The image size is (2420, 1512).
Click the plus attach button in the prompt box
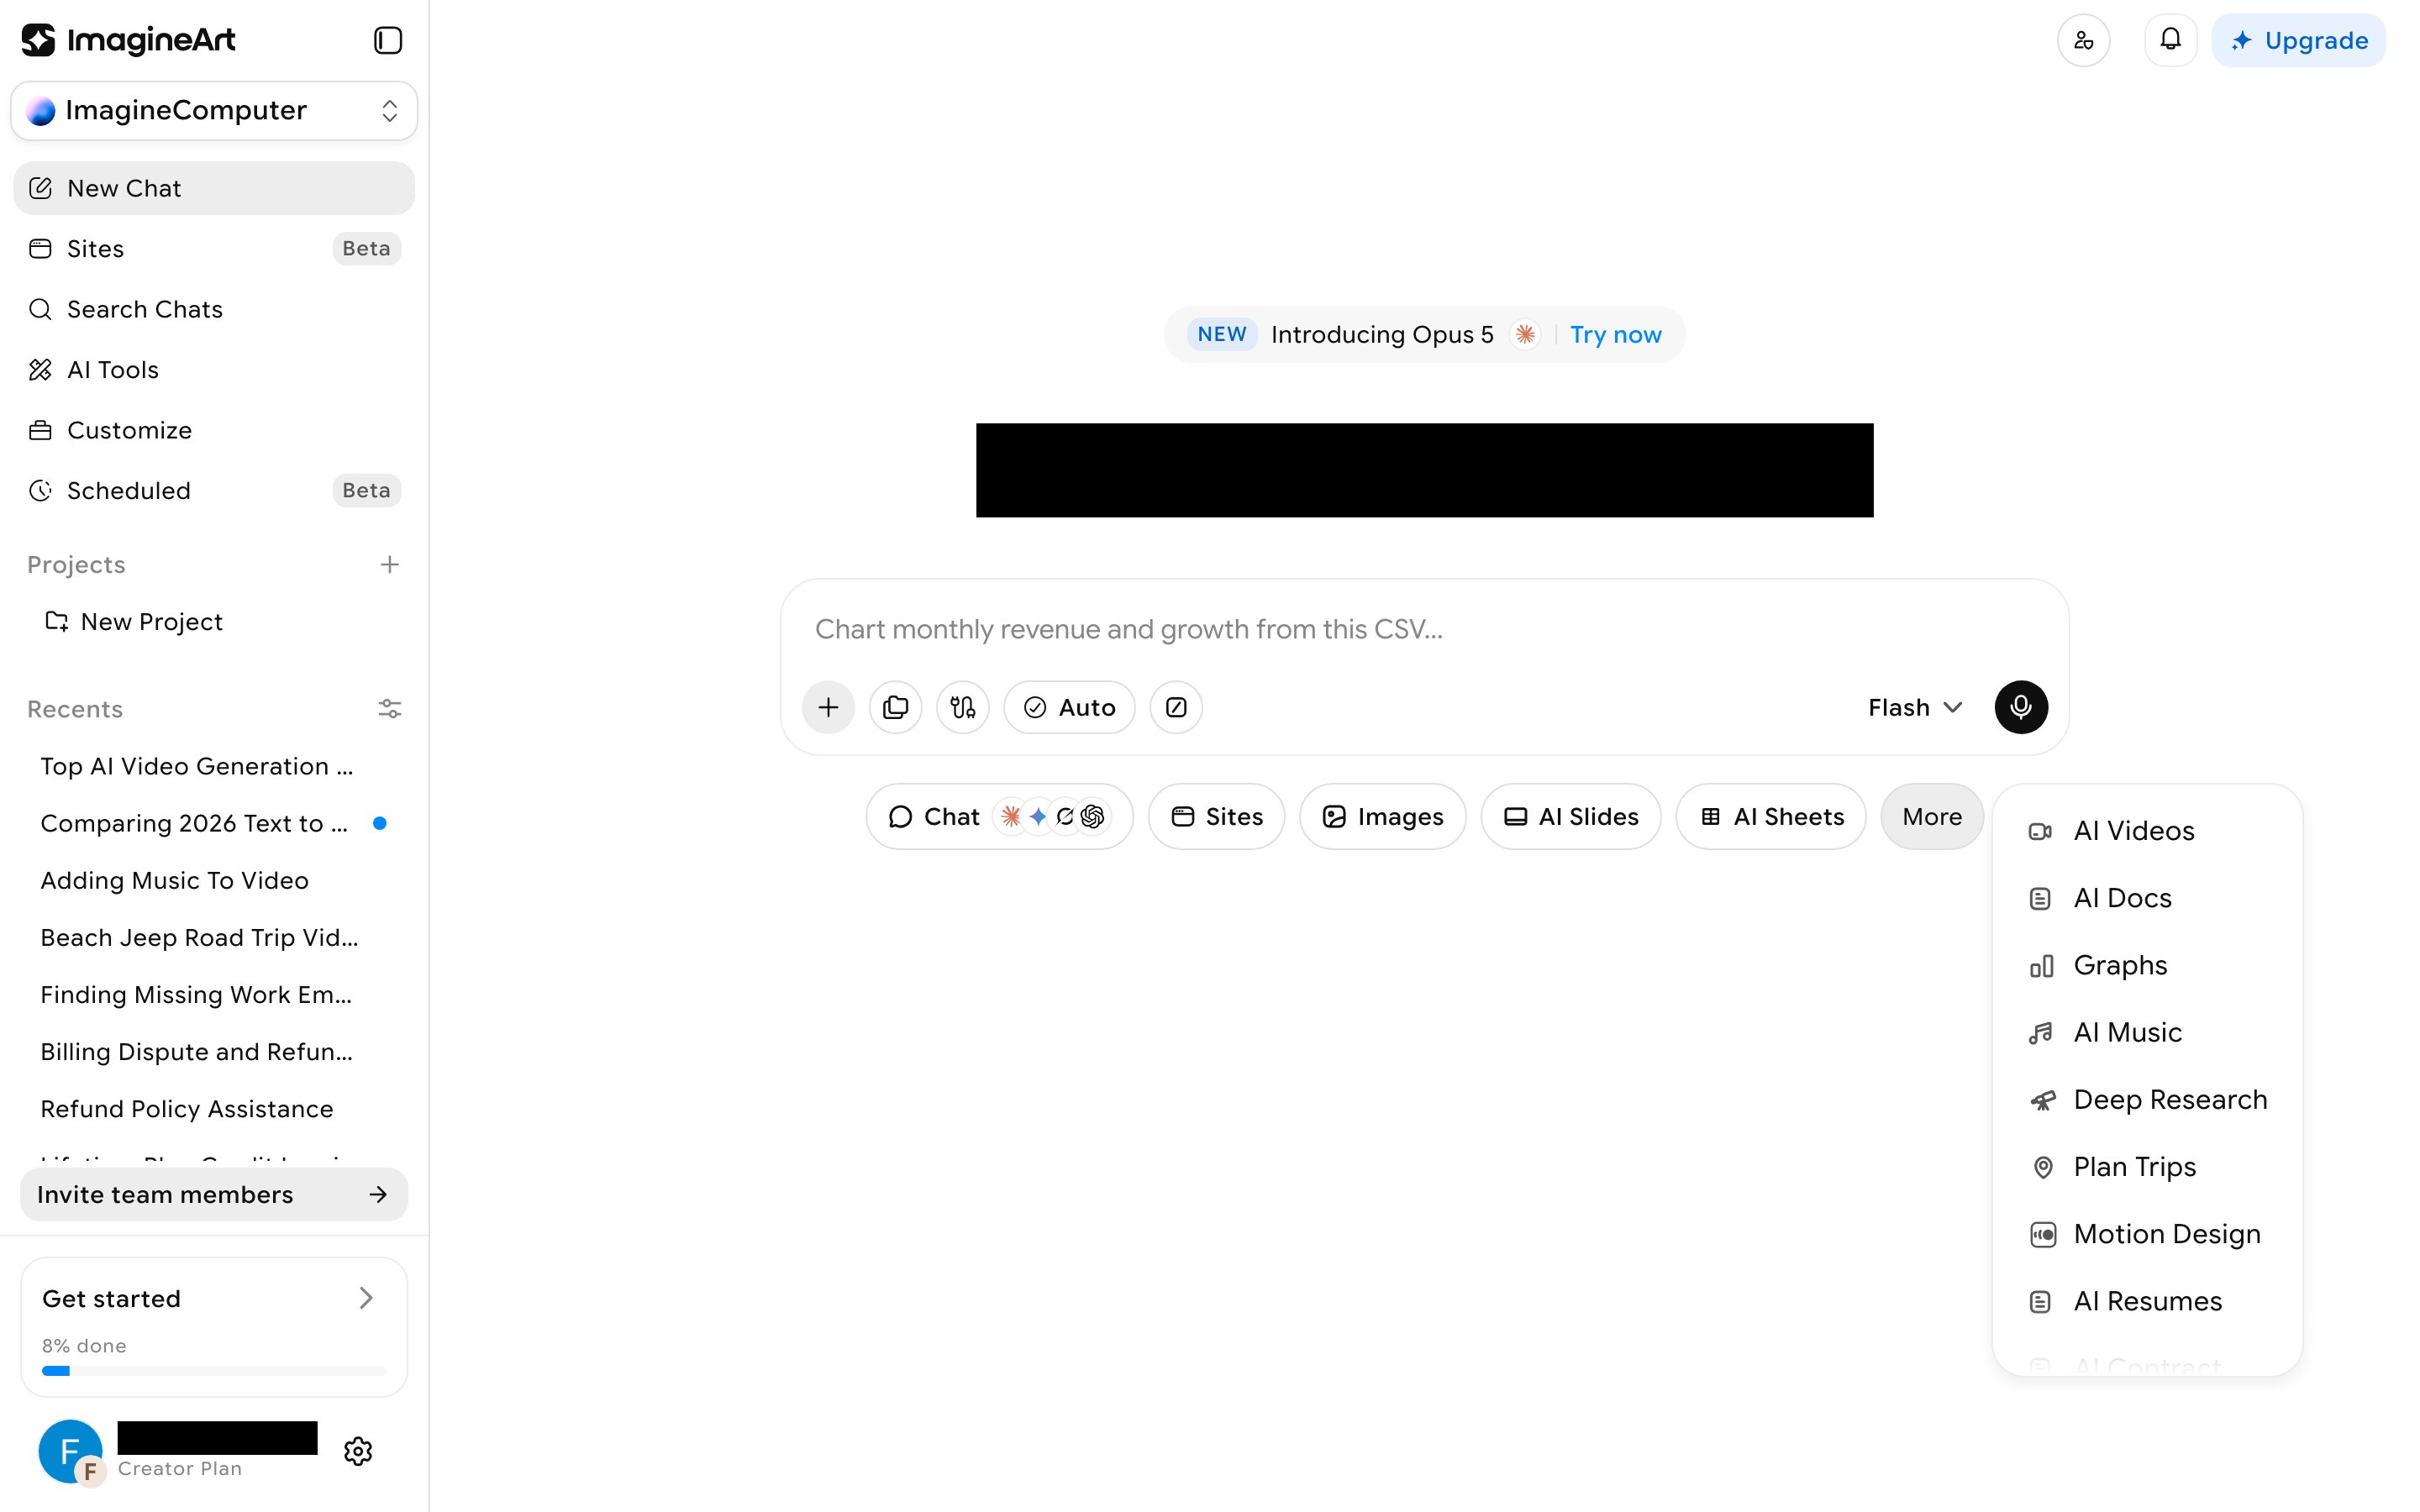[828, 707]
